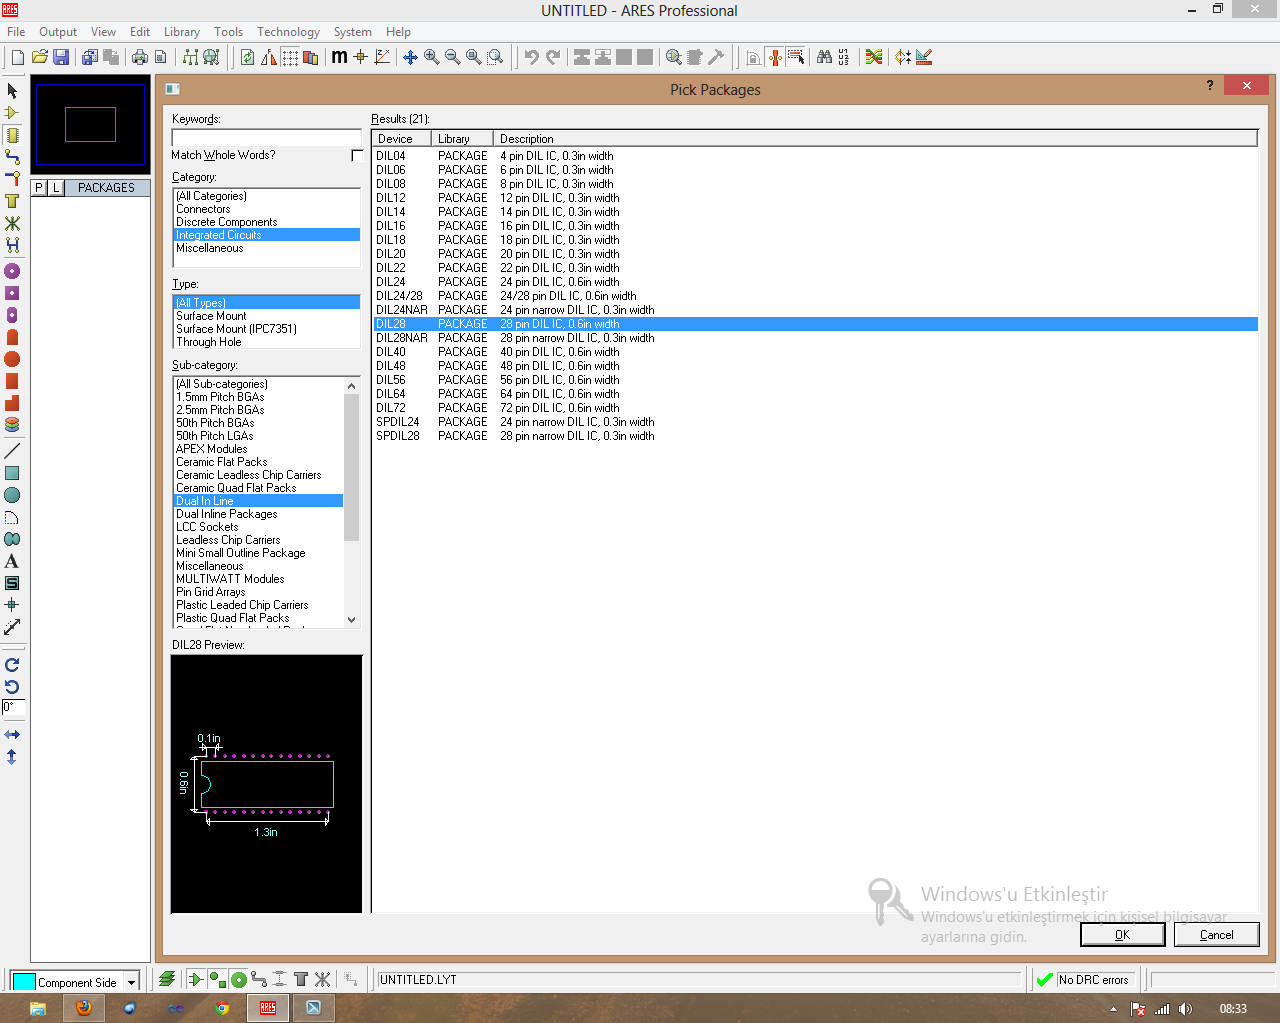
Task: Open the Component Side layer dropdown
Action: (131, 982)
